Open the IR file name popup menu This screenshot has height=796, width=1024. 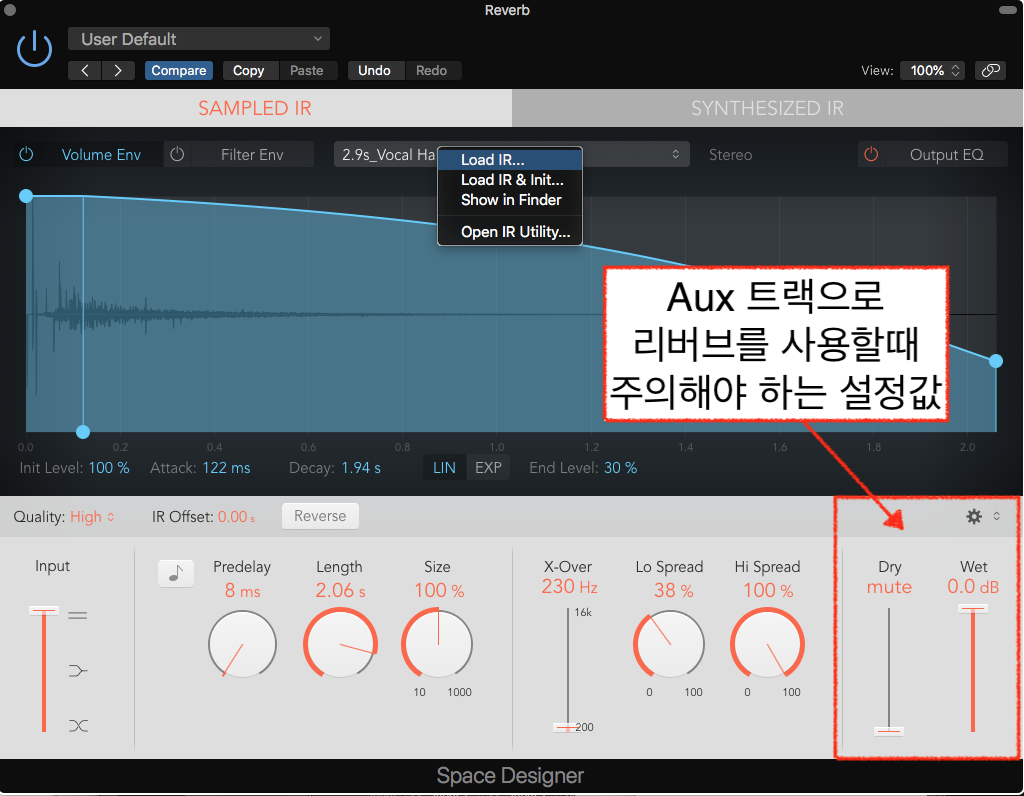pos(511,155)
